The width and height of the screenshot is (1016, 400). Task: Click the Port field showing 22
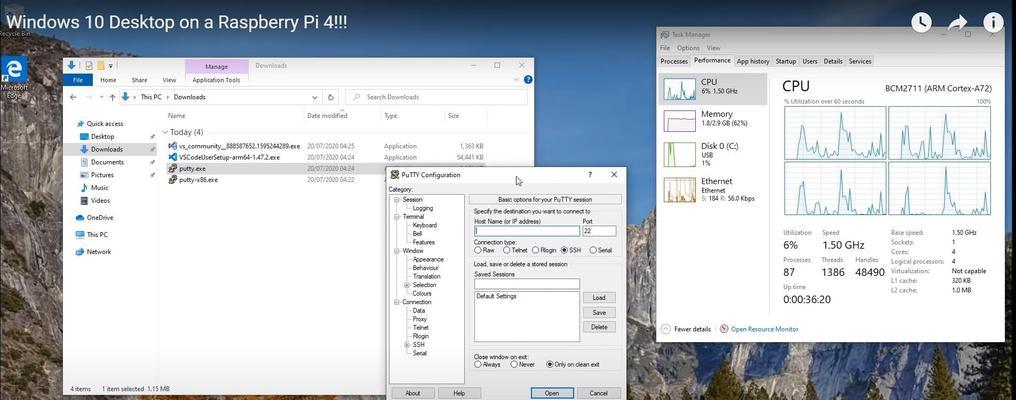[x=599, y=231]
